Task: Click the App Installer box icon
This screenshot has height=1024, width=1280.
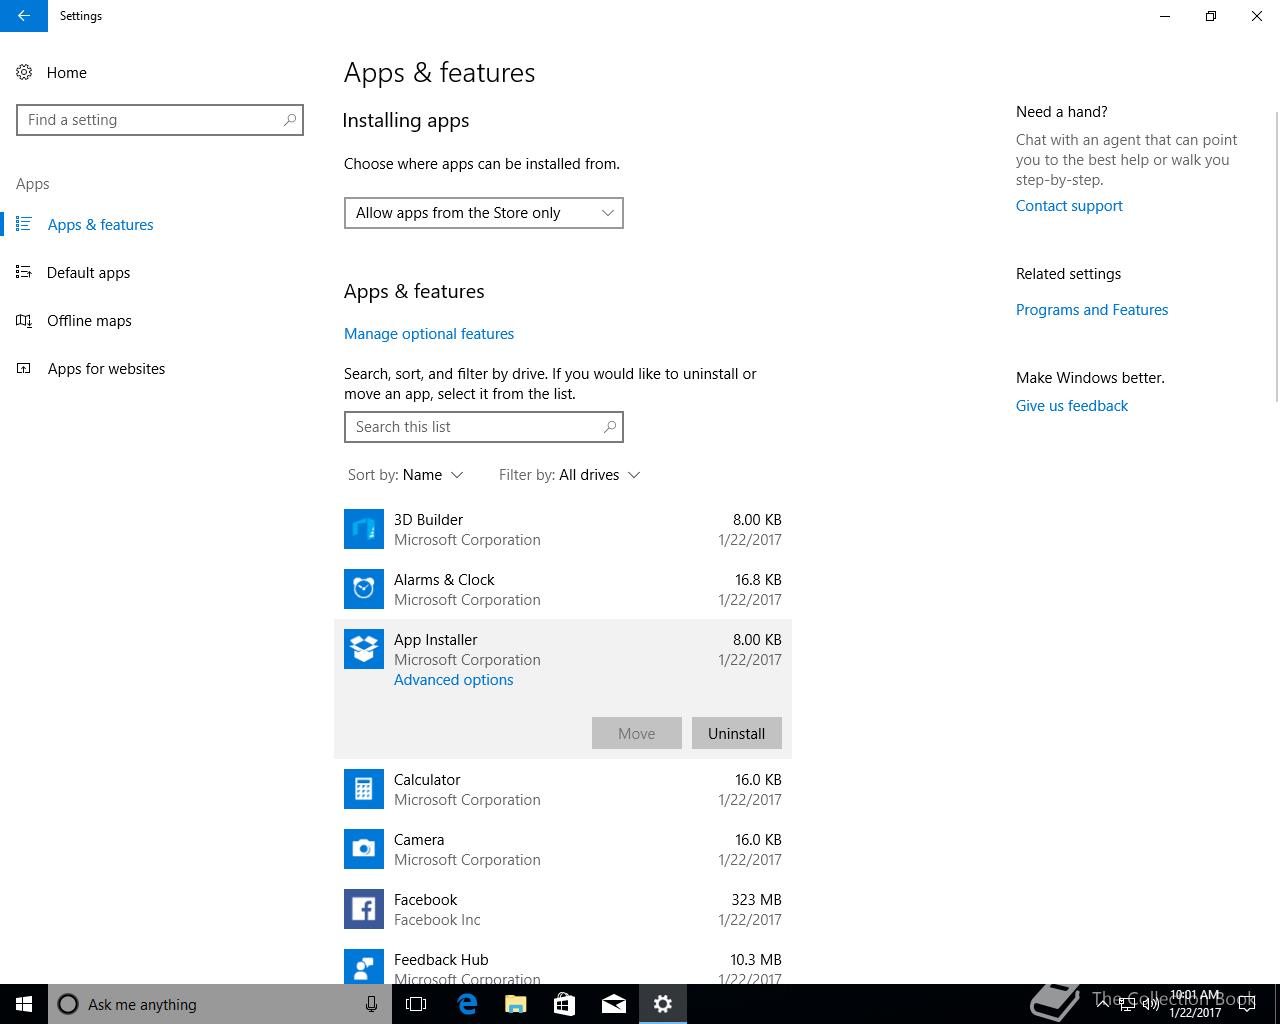Action: 364,649
